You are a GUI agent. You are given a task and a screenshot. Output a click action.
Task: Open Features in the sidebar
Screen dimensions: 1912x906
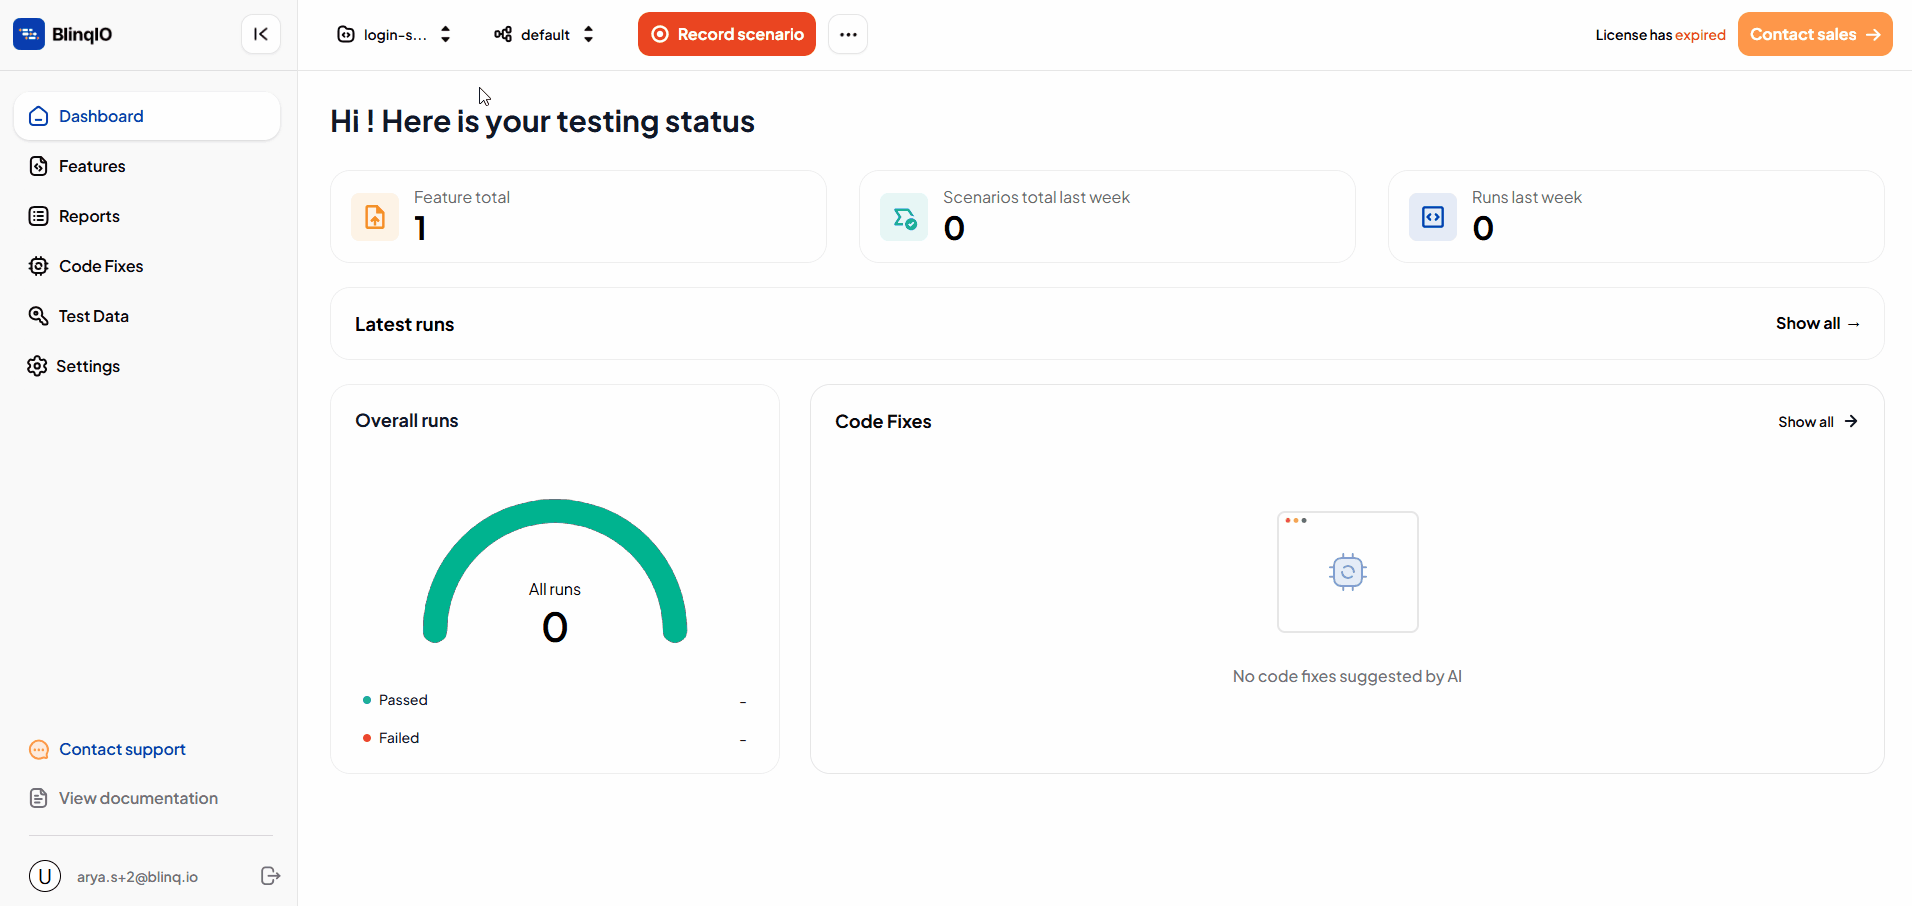(x=147, y=166)
